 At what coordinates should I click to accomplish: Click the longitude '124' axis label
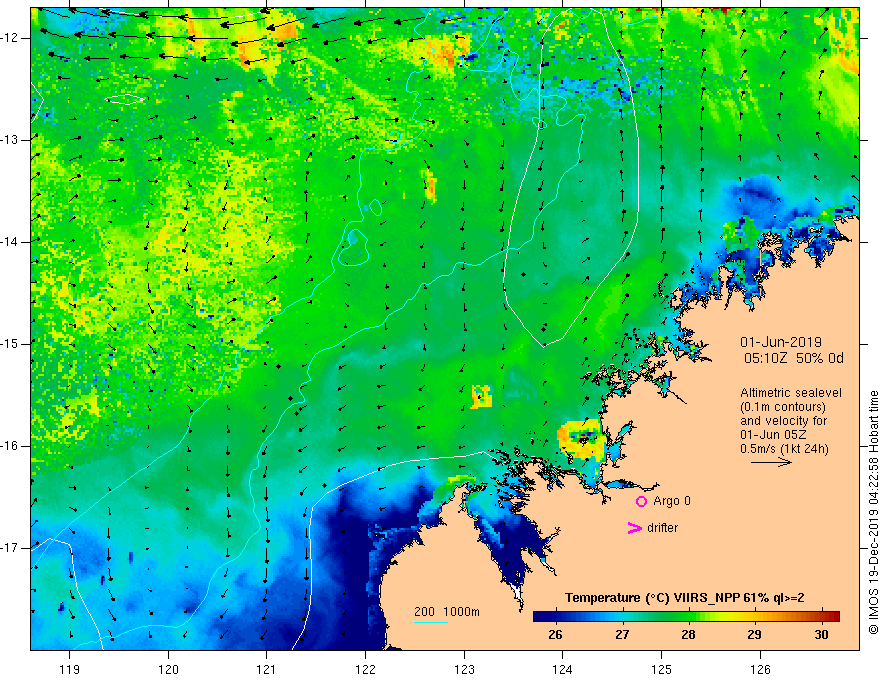pyautogui.click(x=563, y=669)
